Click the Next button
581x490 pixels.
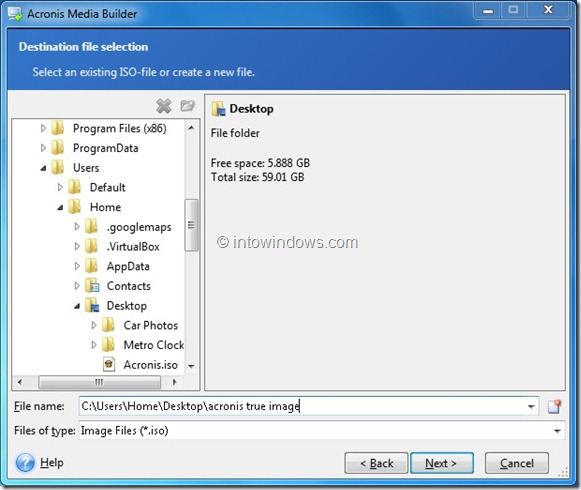pyautogui.click(x=442, y=463)
